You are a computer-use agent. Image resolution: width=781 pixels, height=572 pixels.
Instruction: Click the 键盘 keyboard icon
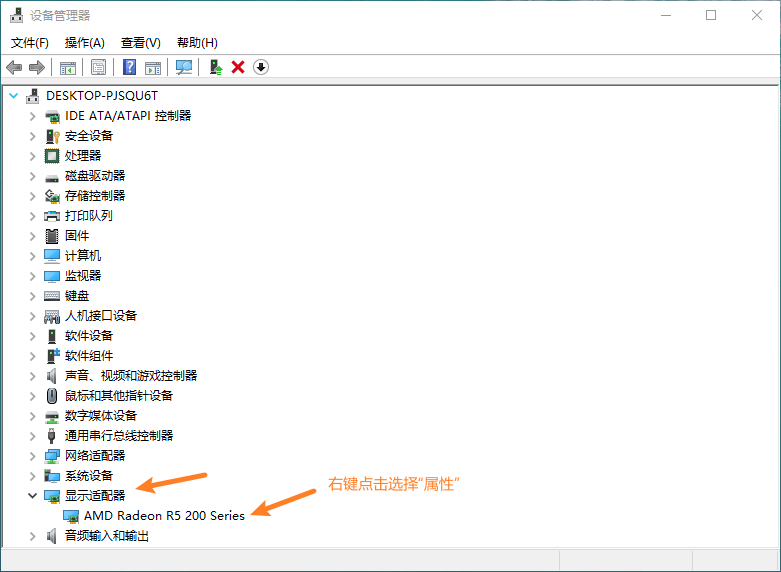point(52,296)
